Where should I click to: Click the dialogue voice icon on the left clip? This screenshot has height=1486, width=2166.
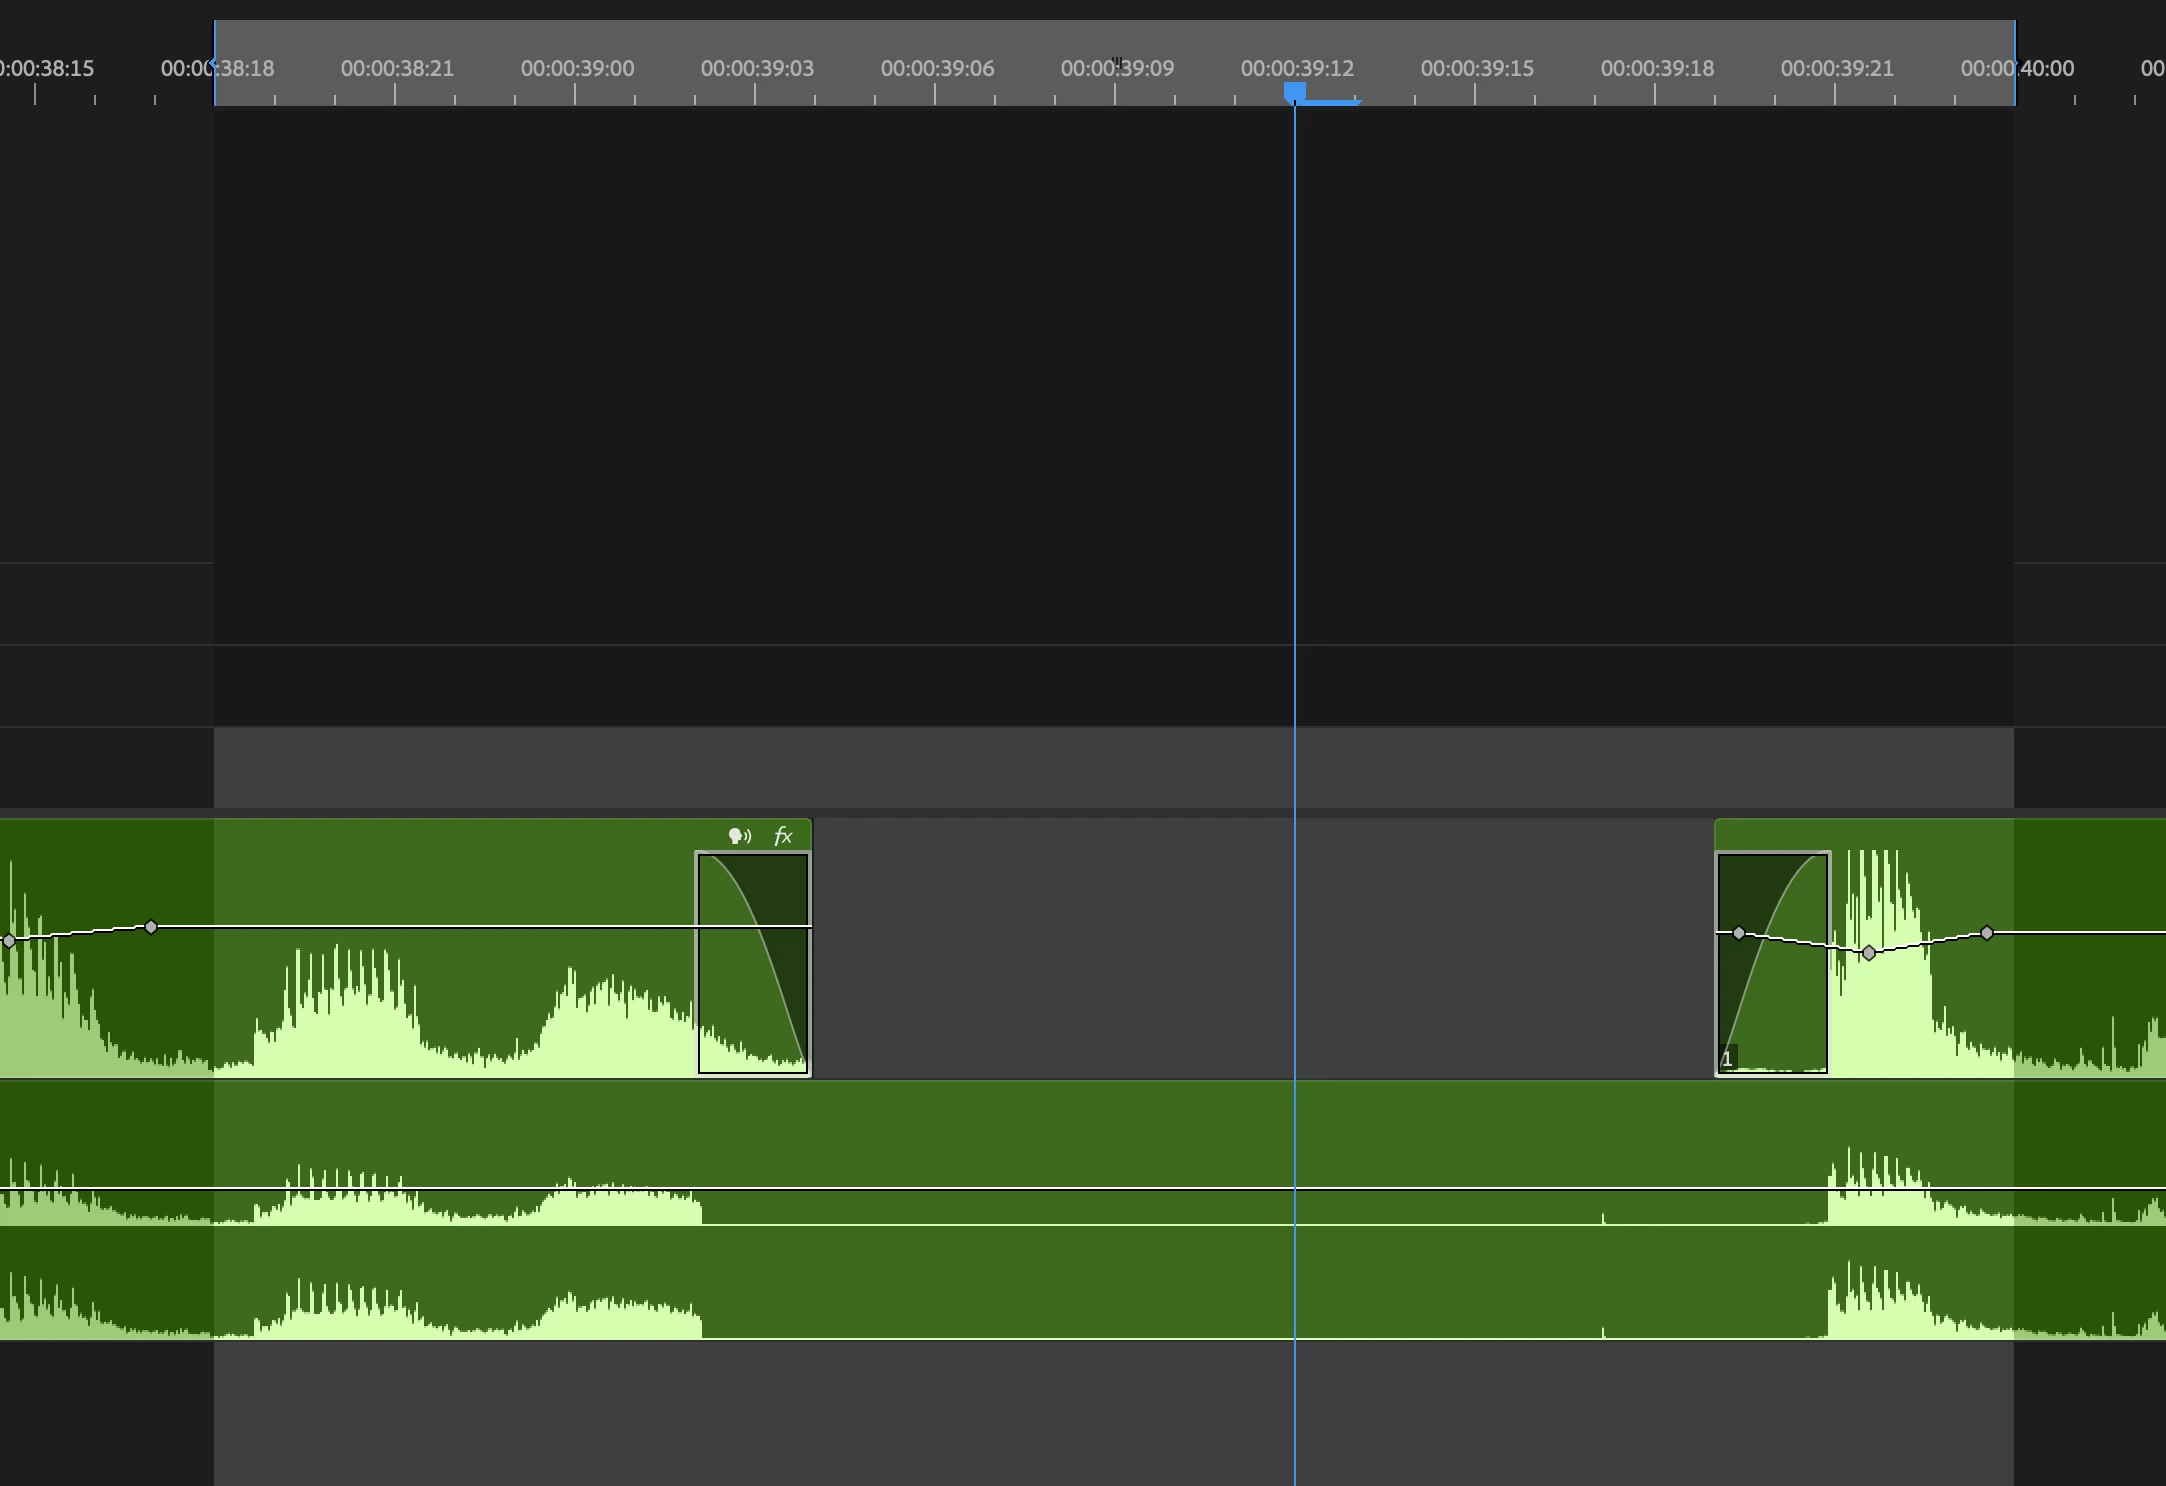[x=739, y=836]
